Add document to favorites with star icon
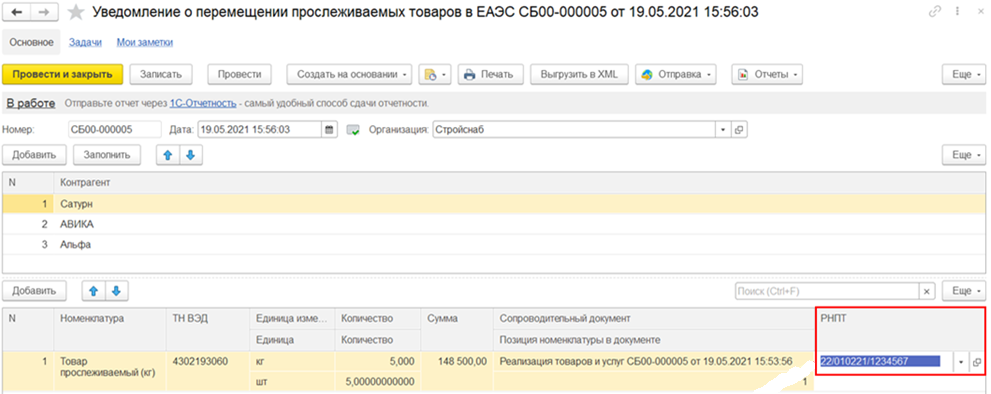Screen dimensions: 991x394 click(76, 11)
